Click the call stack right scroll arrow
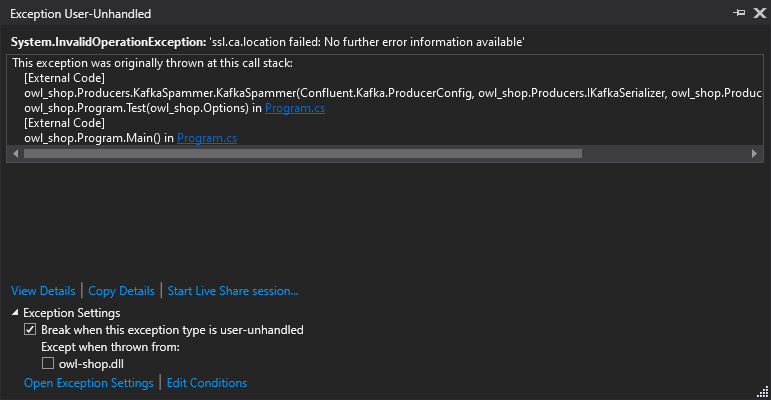Image resolution: width=771 pixels, height=400 pixels. point(754,154)
